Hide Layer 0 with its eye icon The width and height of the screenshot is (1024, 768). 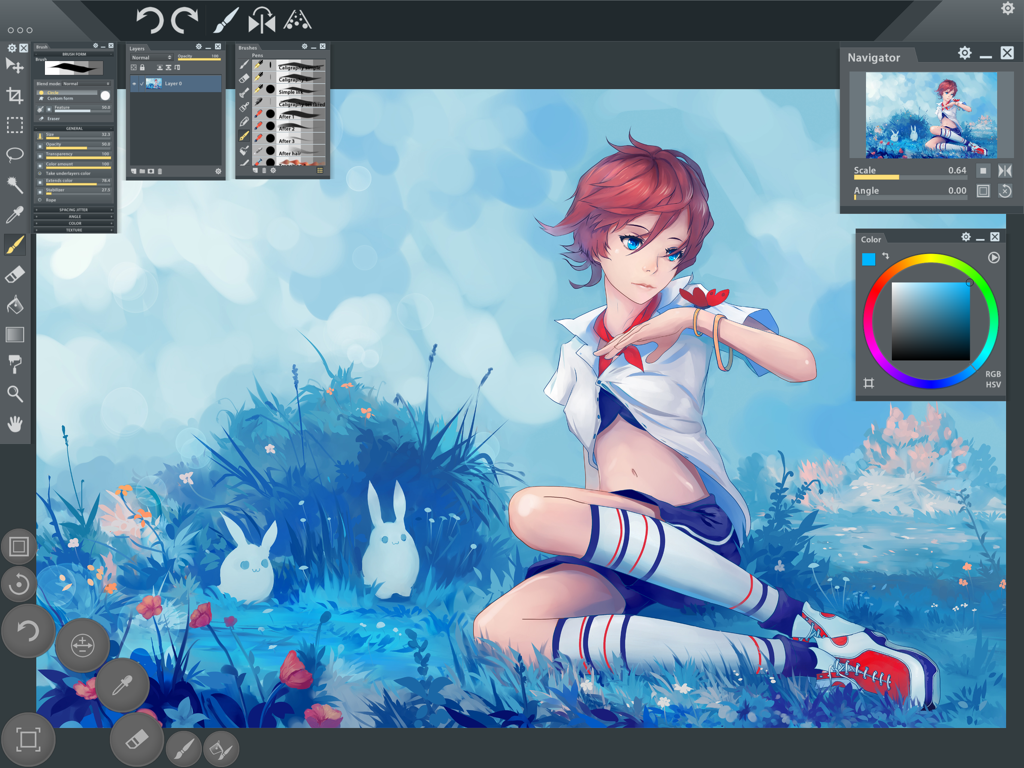134,83
